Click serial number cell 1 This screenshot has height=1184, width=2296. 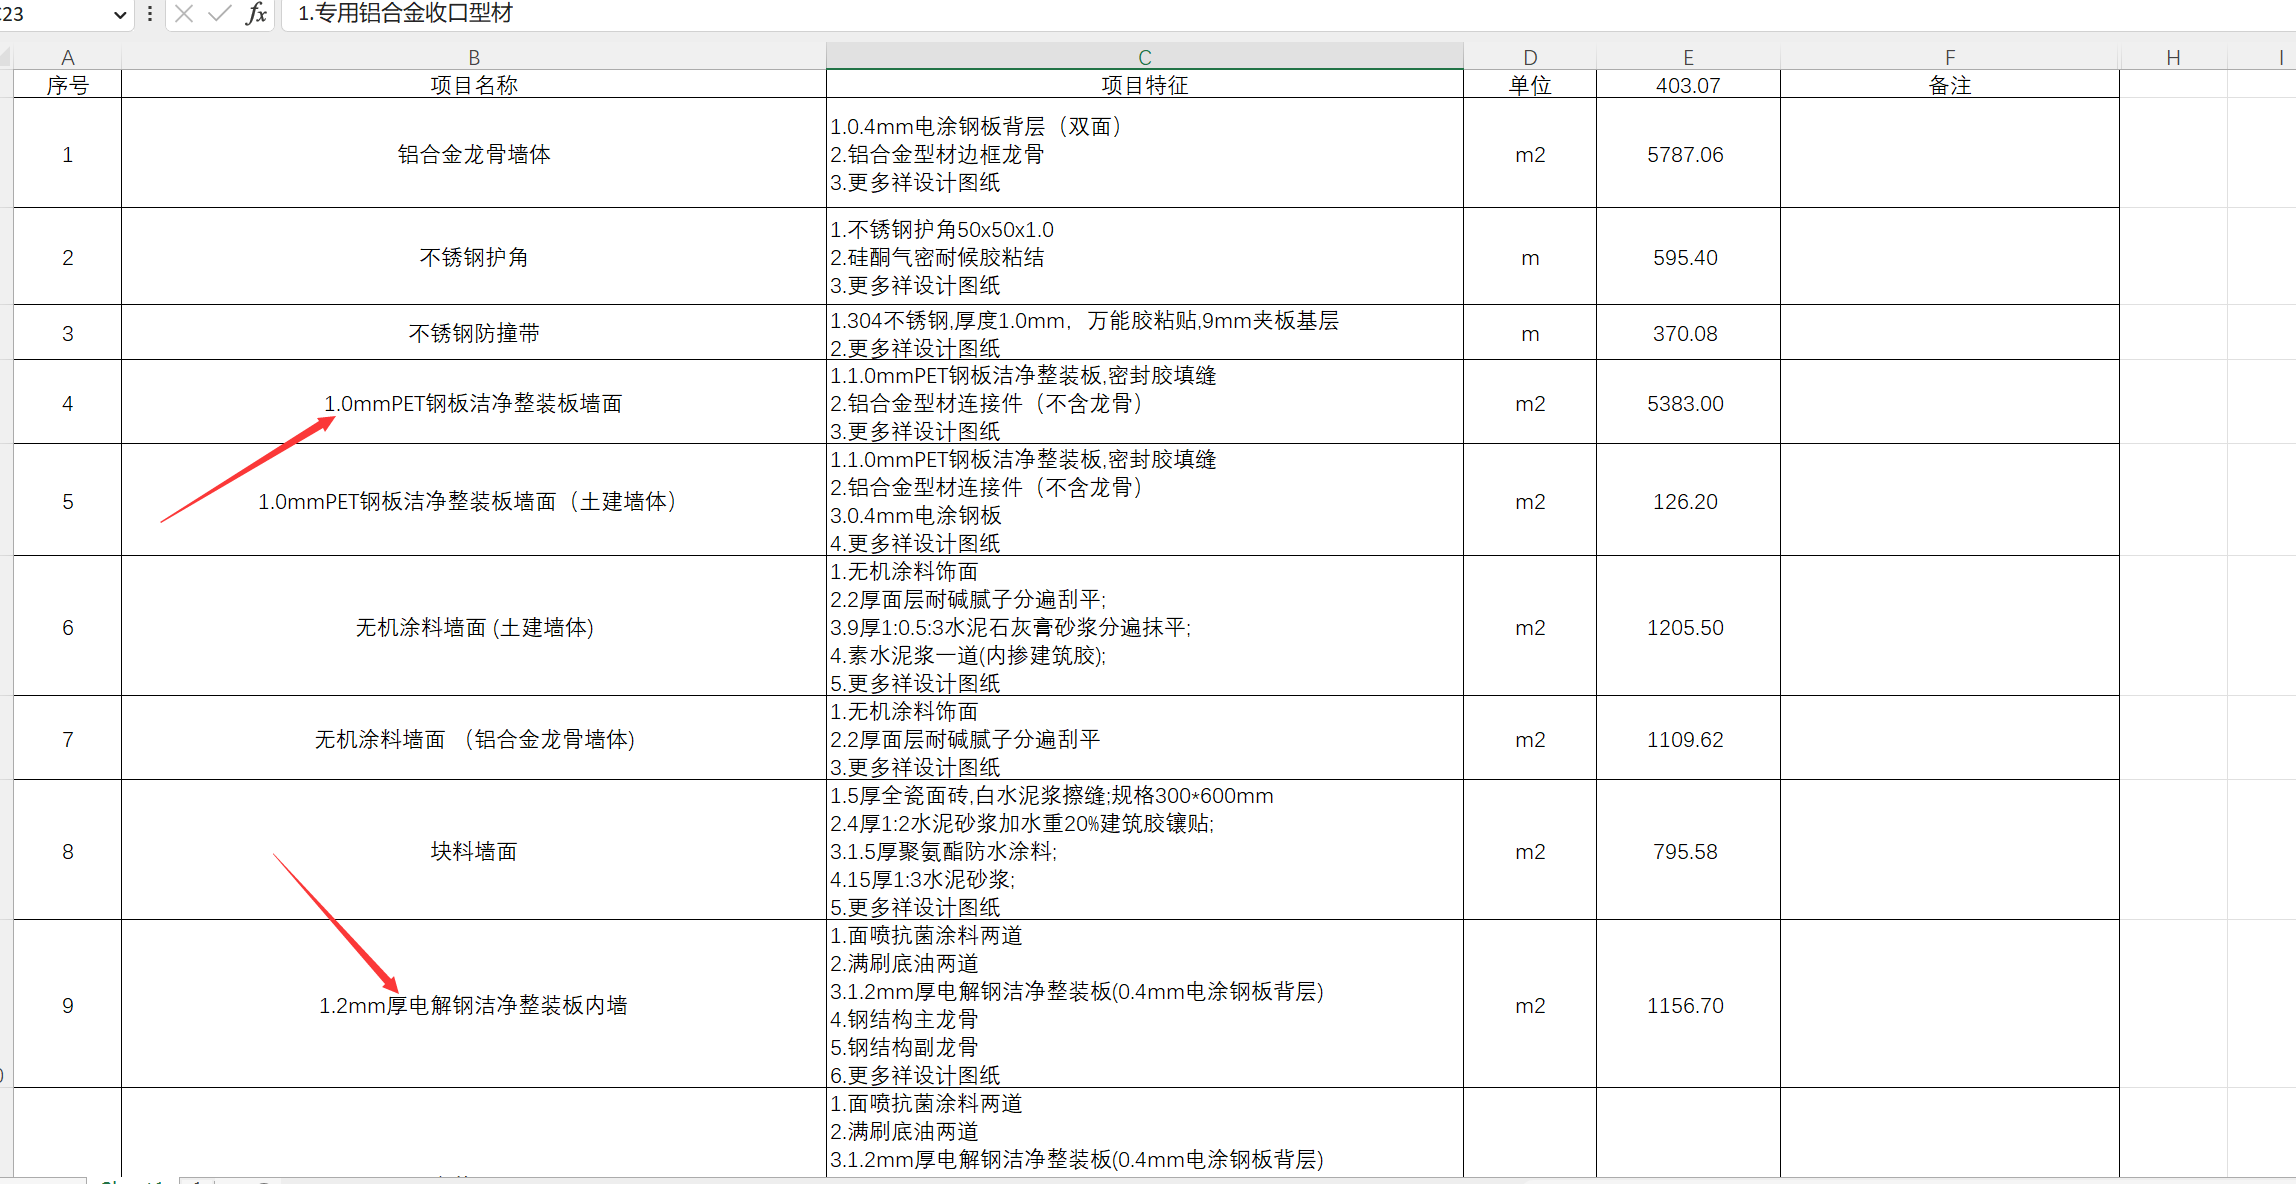[x=67, y=153]
